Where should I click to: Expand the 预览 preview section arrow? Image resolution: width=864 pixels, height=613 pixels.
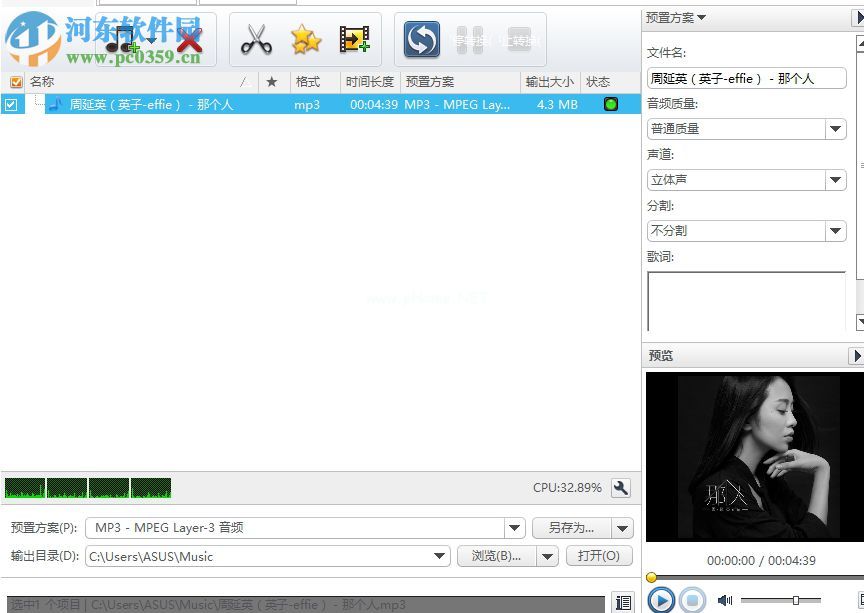(x=857, y=355)
